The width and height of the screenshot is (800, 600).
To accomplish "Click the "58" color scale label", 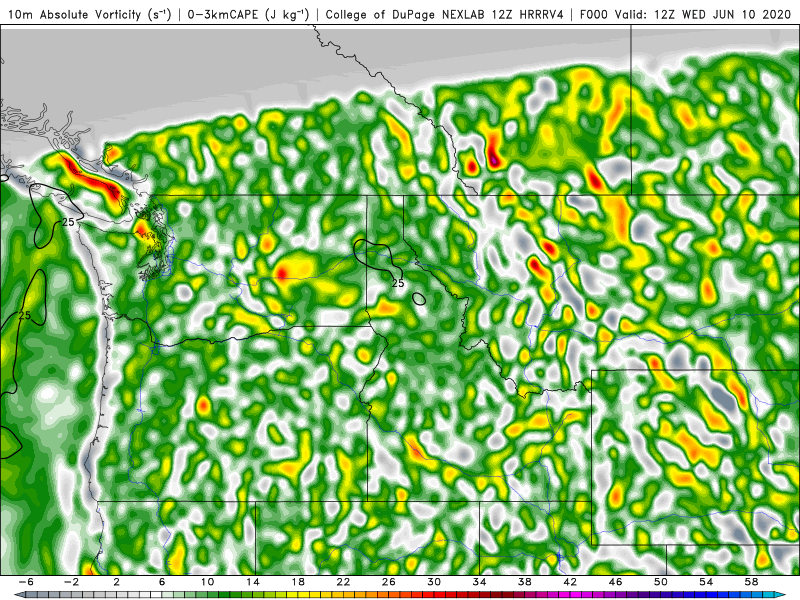I will 752,582.
